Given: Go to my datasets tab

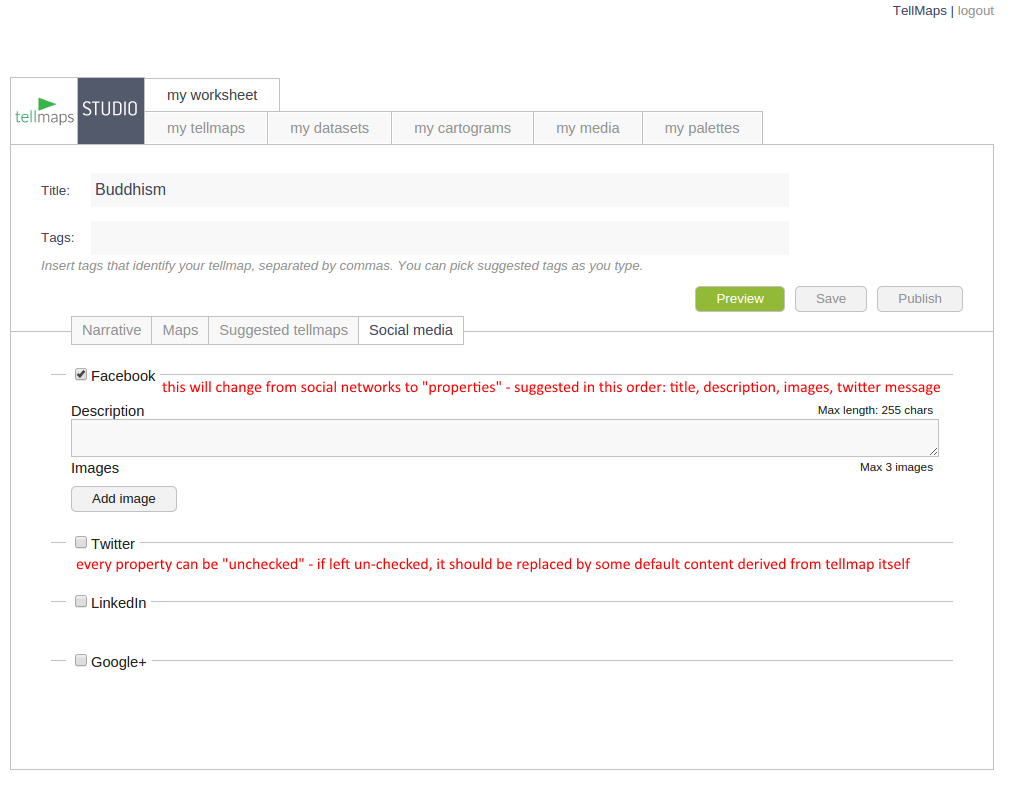Looking at the screenshot, I should [x=329, y=128].
